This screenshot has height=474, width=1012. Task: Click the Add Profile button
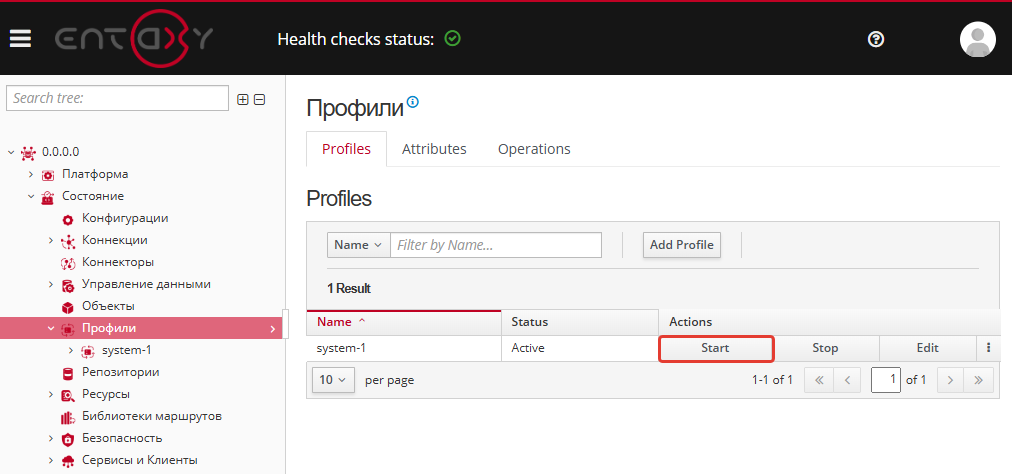(682, 245)
